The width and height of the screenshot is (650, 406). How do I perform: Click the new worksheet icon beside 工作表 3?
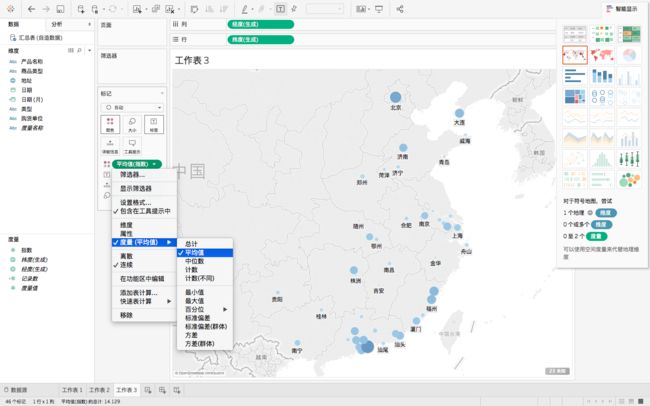click(x=148, y=390)
